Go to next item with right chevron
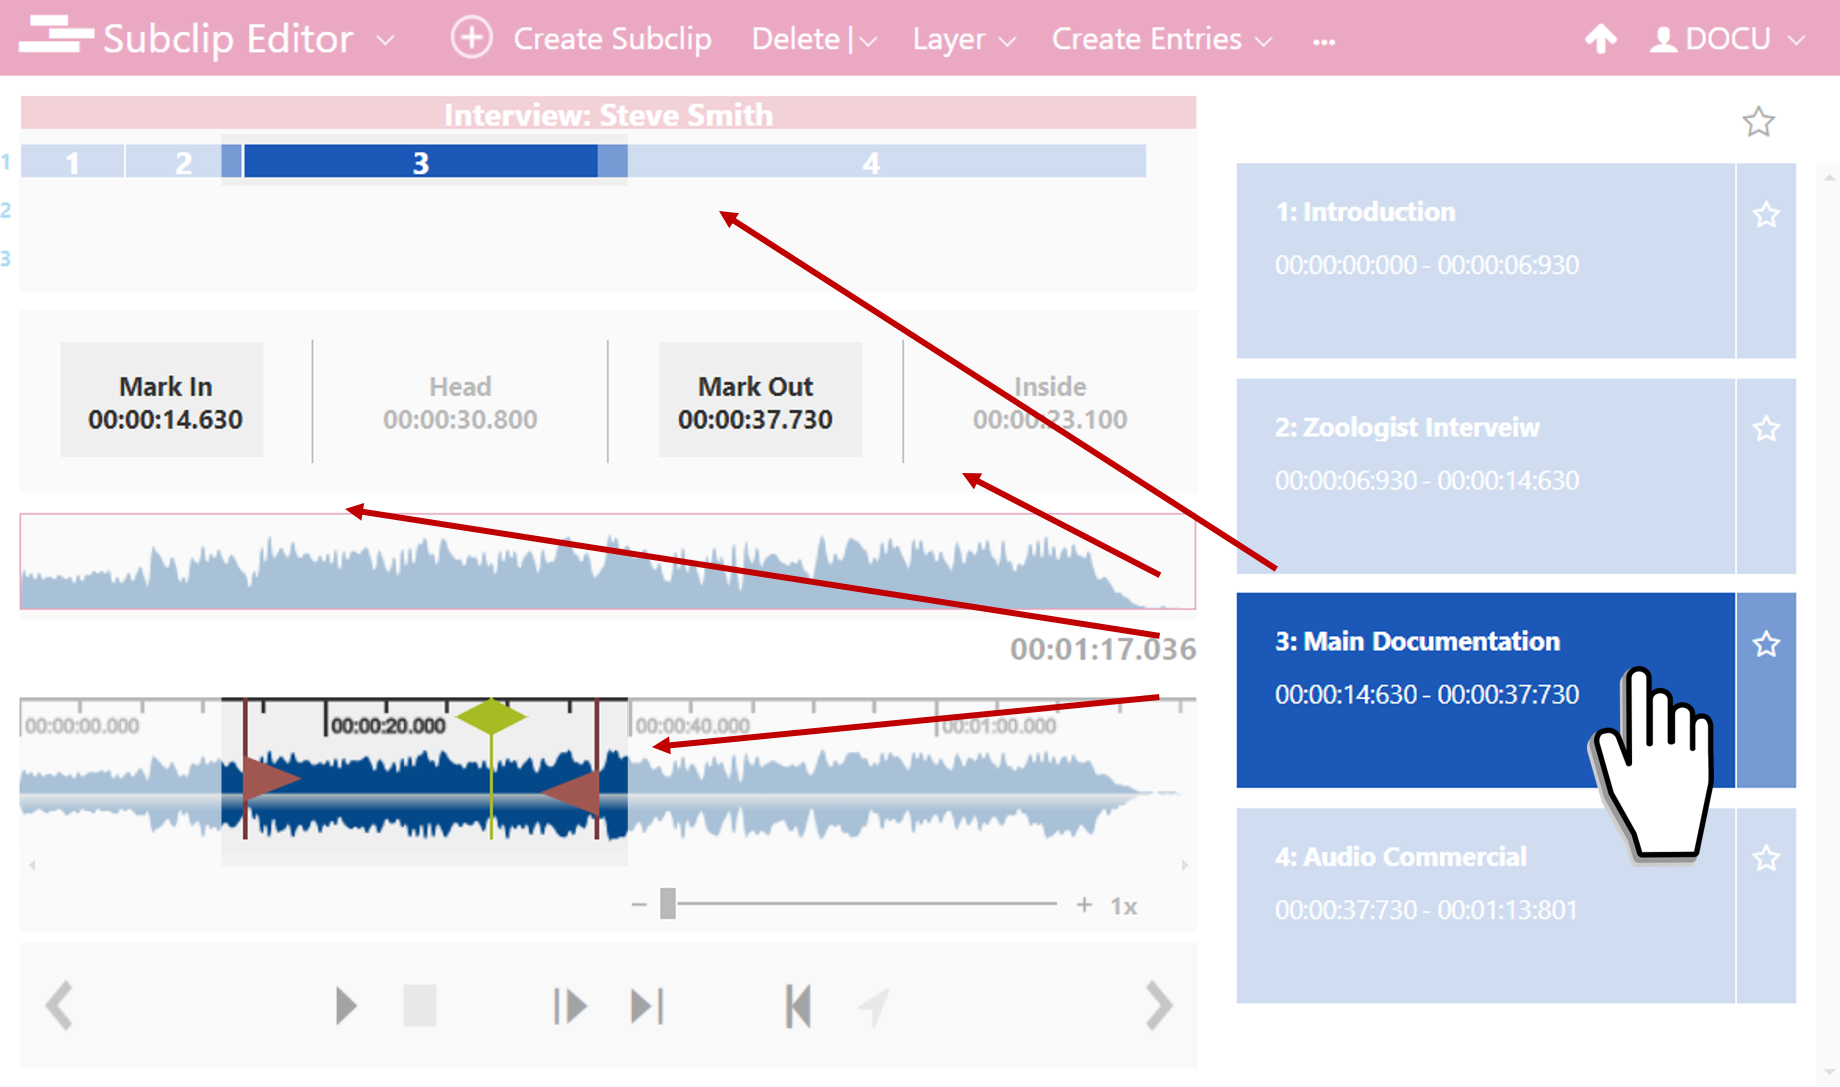 (x=1158, y=1006)
